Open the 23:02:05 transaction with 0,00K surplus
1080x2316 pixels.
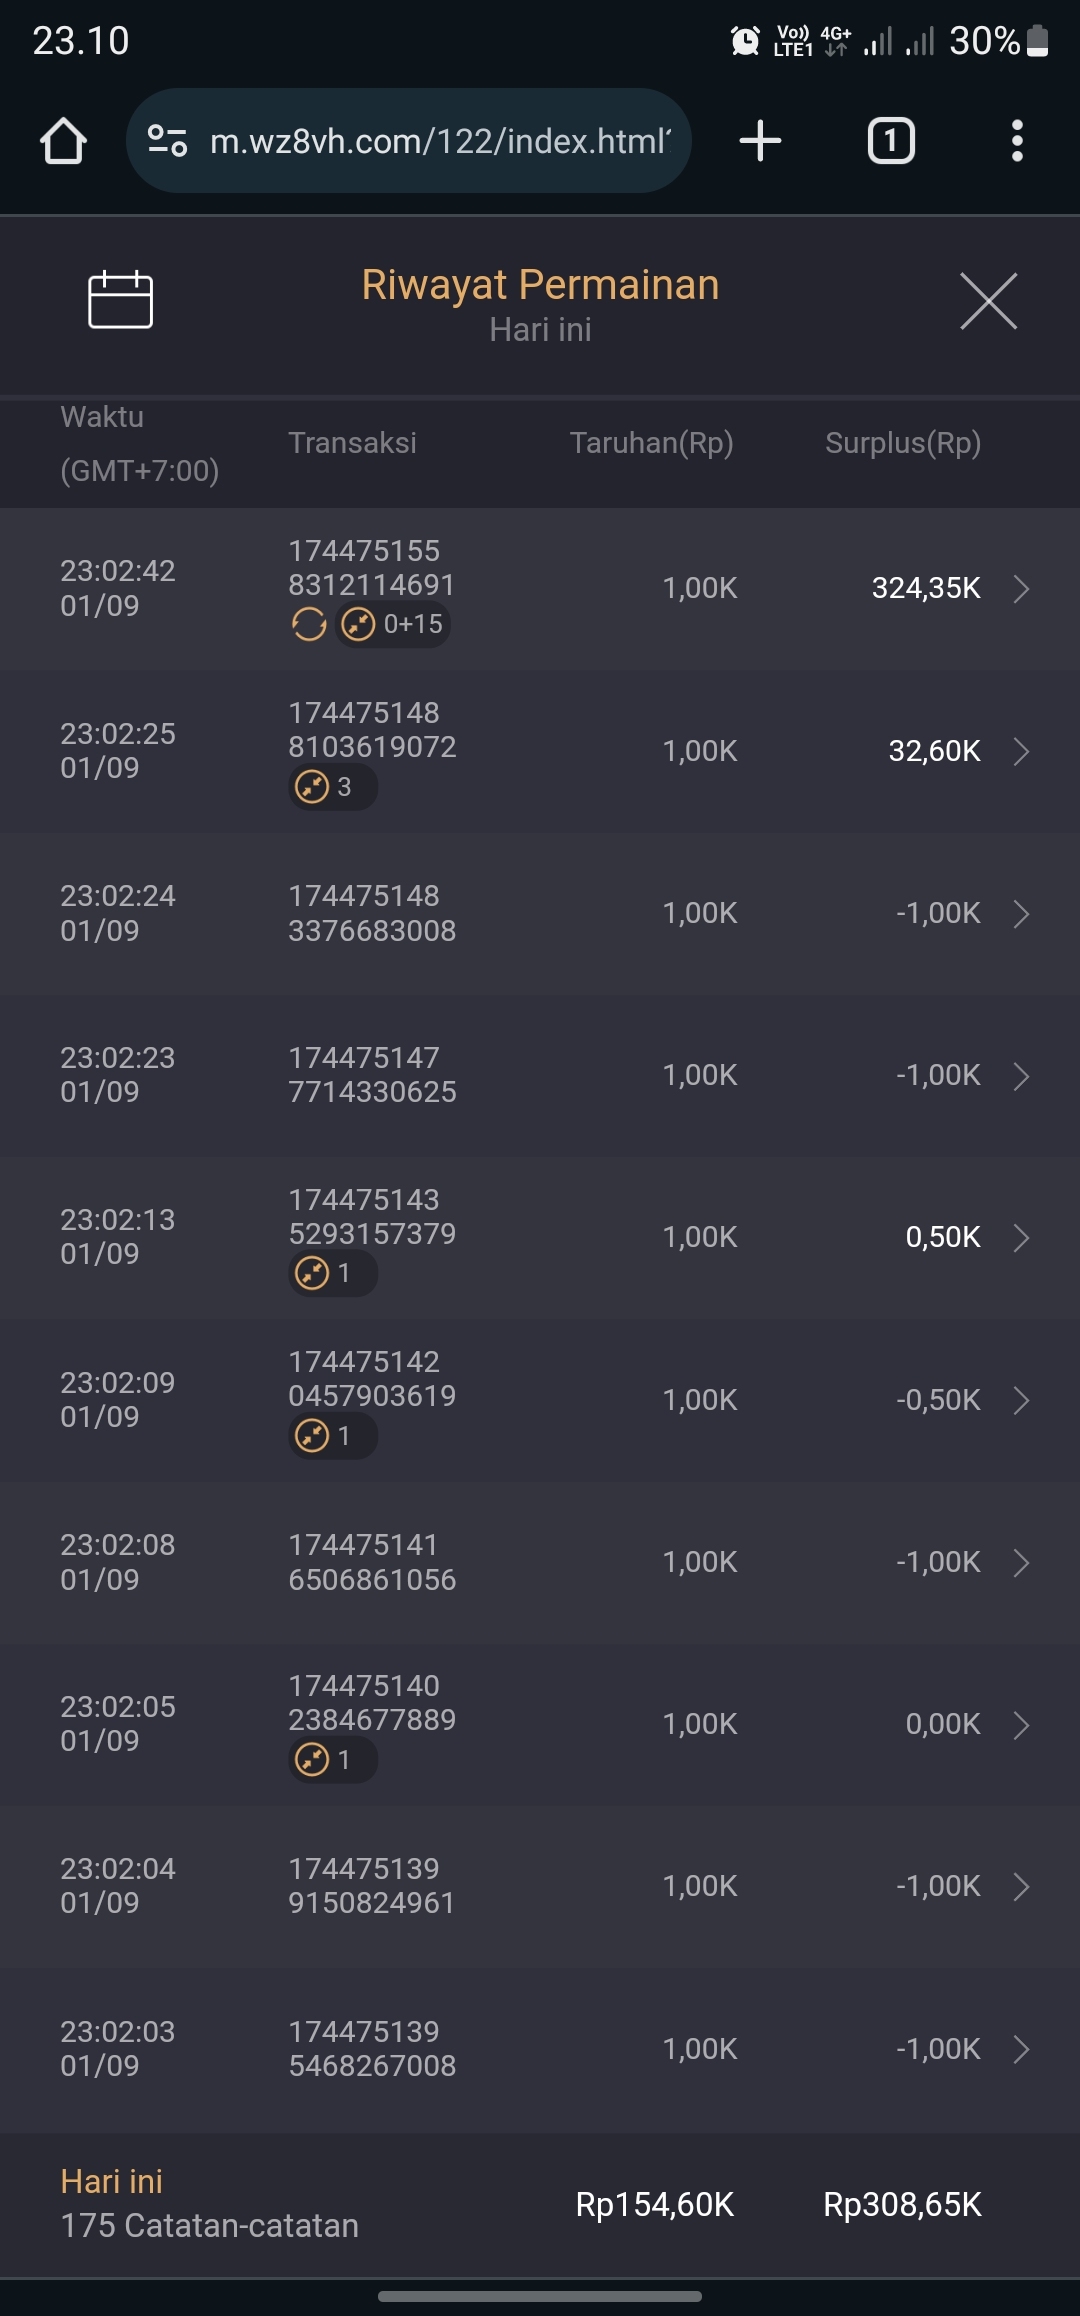pos(540,1724)
